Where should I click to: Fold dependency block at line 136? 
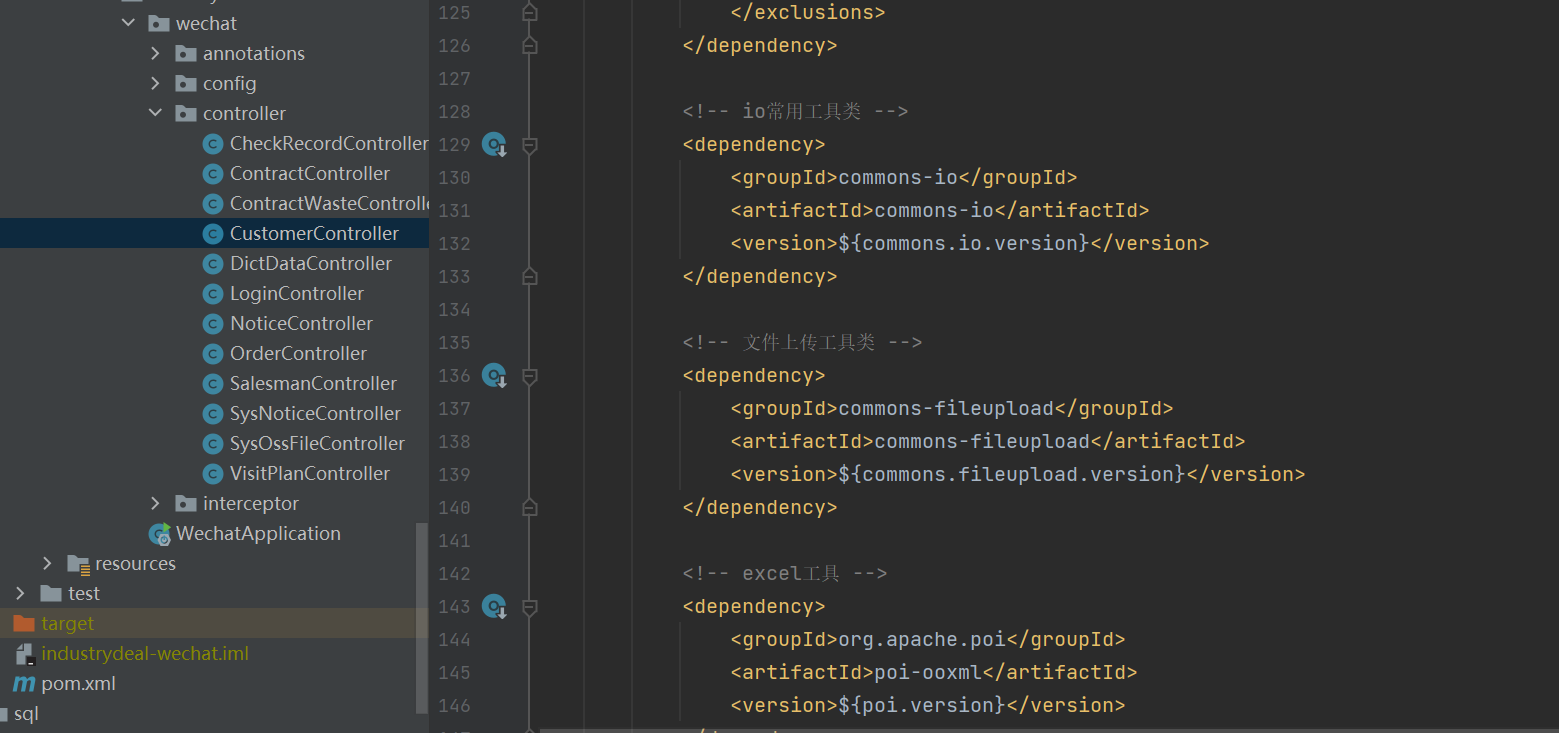[x=530, y=377]
